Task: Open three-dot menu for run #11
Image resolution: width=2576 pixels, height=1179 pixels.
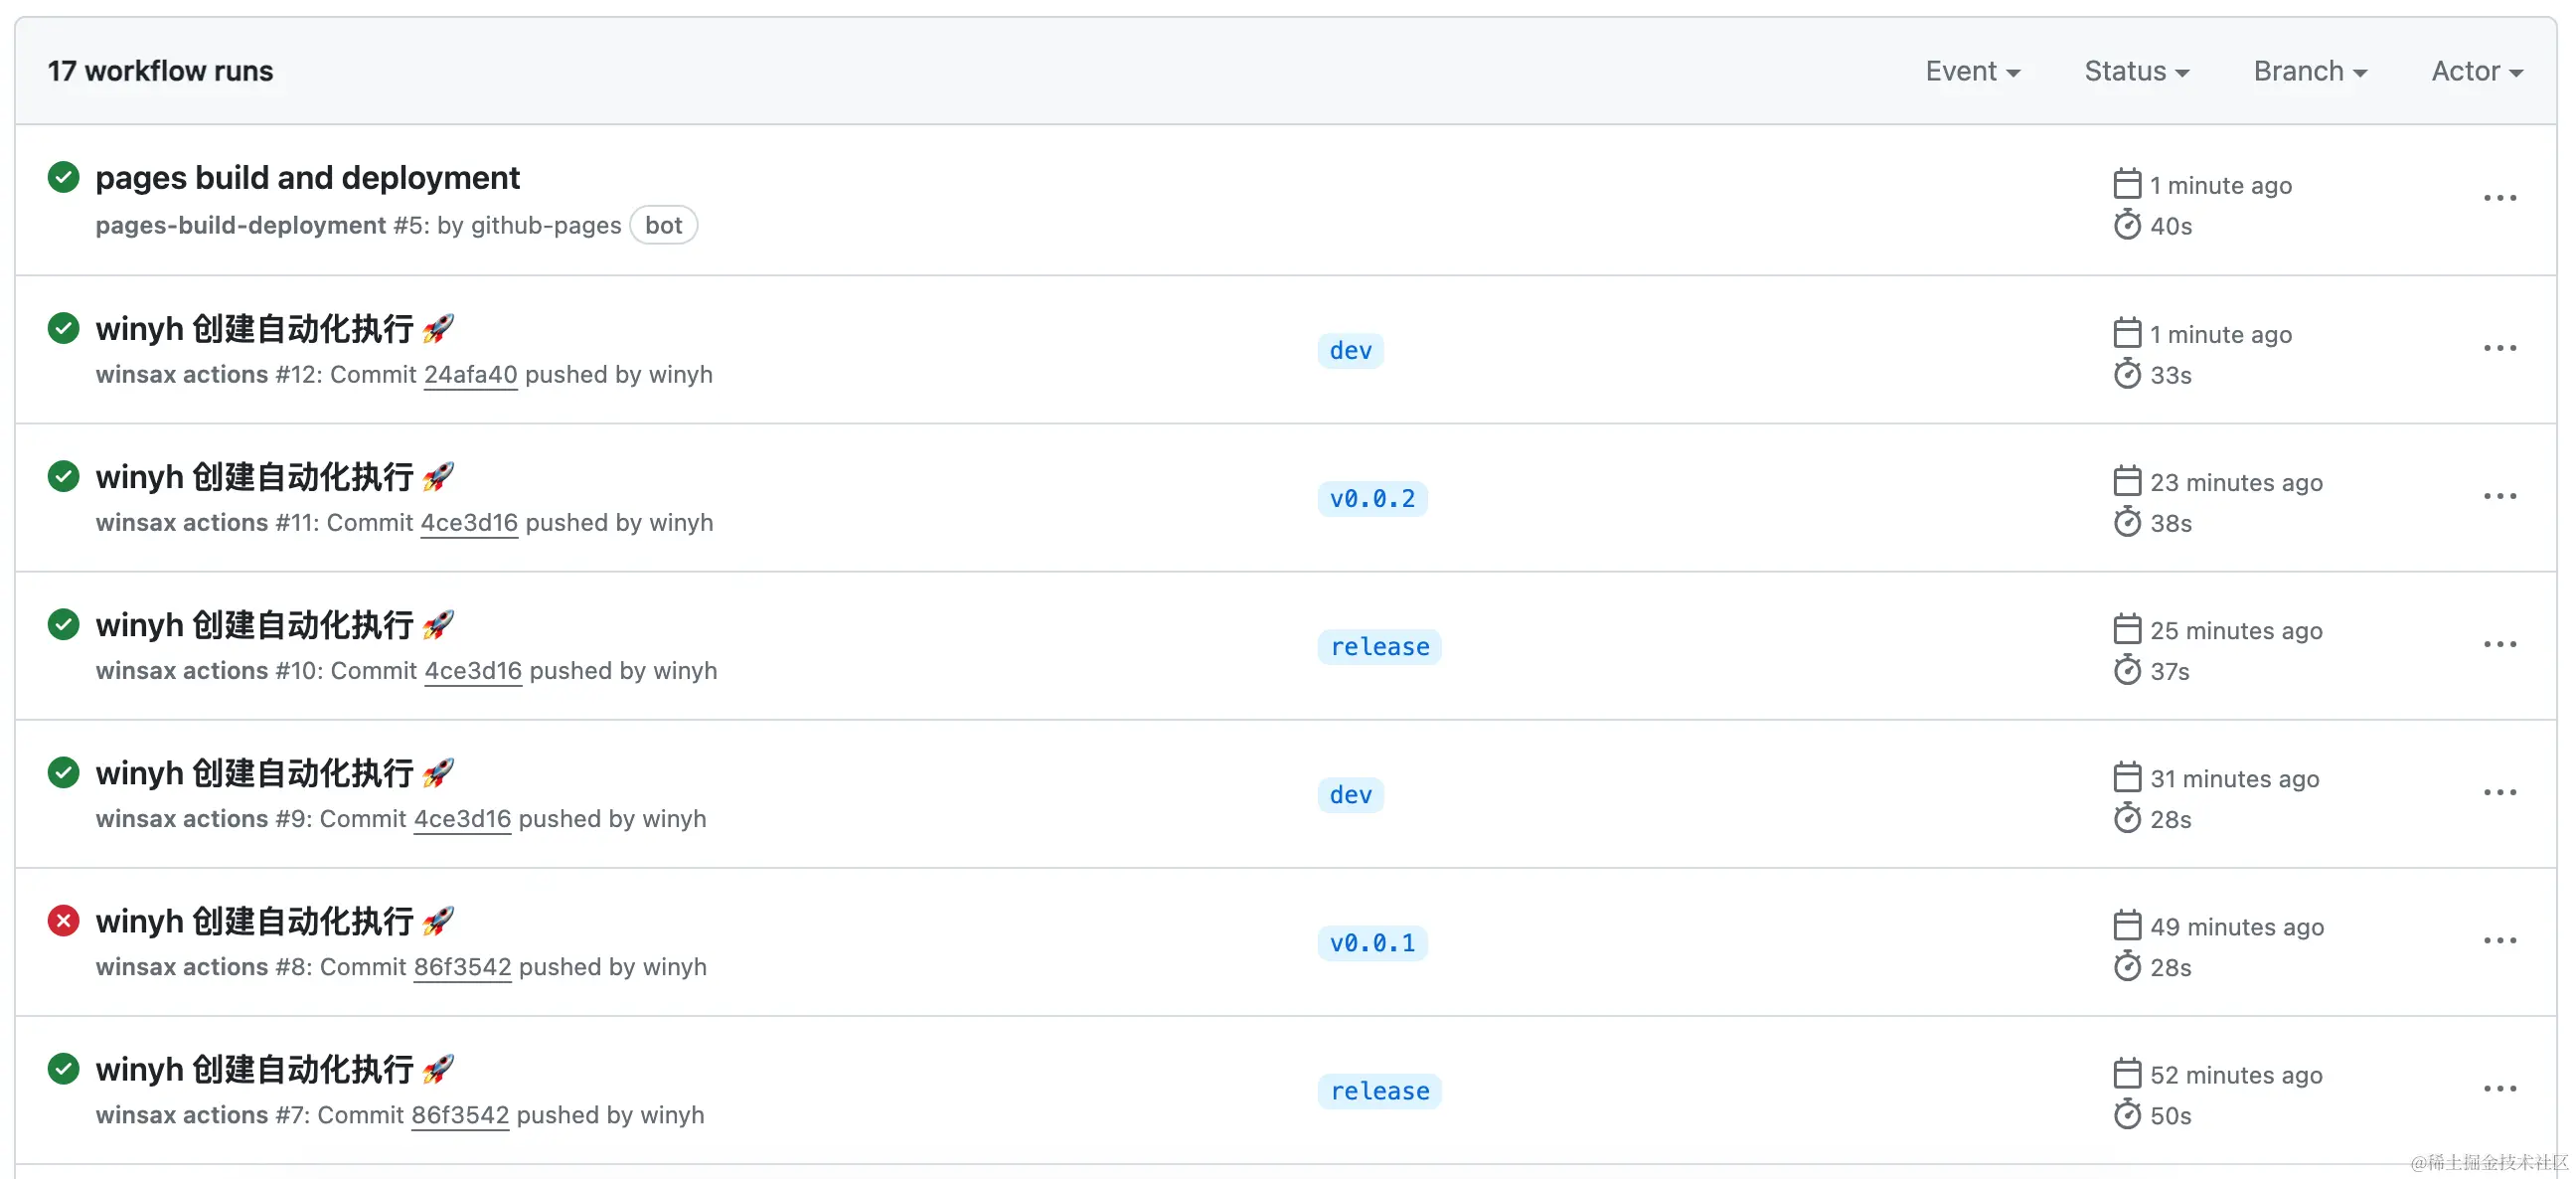Action: click(2499, 496)
